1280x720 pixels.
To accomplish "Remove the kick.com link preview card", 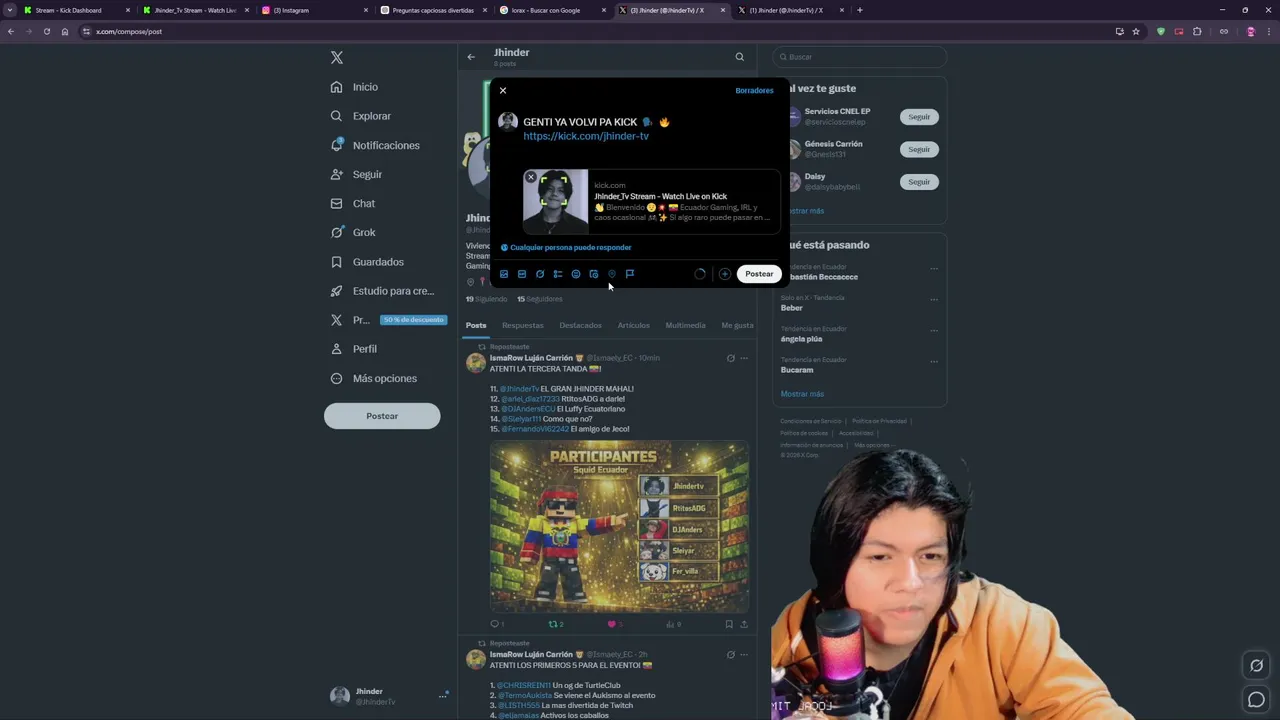I will pos(531,177).
